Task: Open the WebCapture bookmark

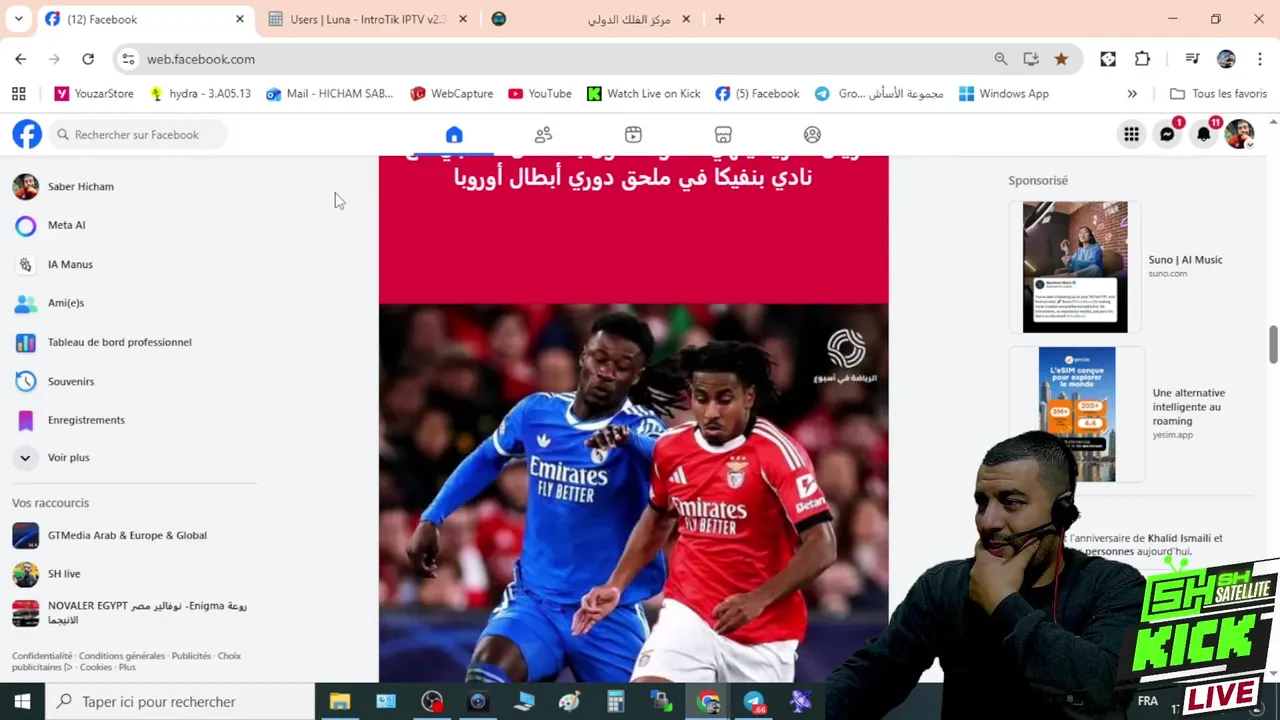Action: click(x=452, y=93)
